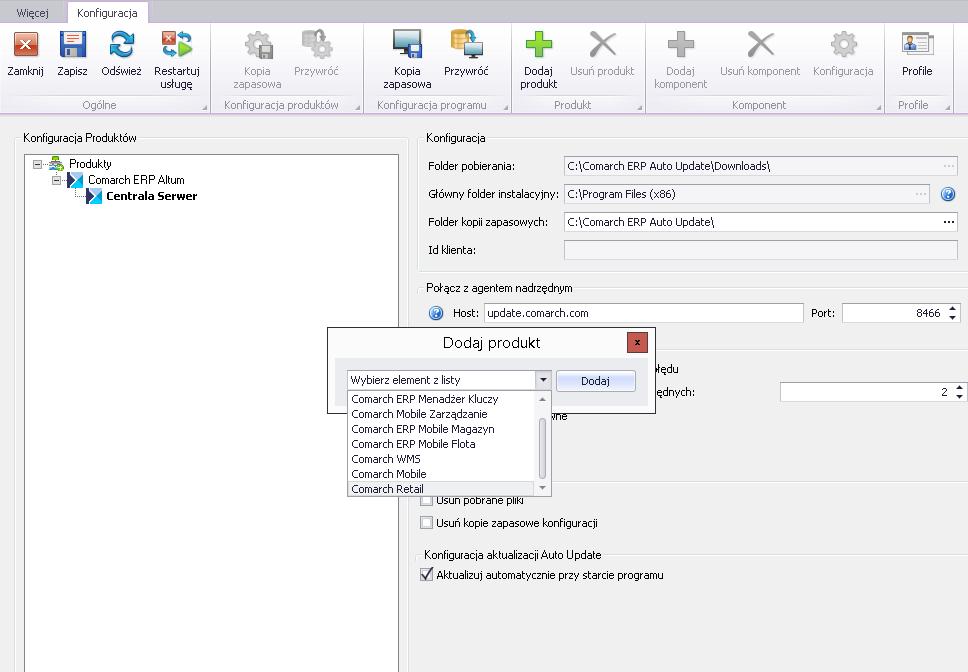
Task: Decrease the value 2 spinner down arrow
Action: (959, 396)
